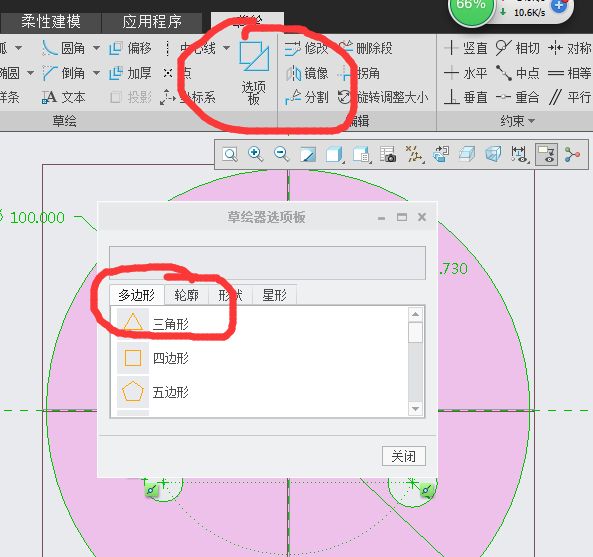The height and width of the screenshot is (557, 593).
Task: Apply the 竖直 vertical constraint
Action: pos(466,48)
